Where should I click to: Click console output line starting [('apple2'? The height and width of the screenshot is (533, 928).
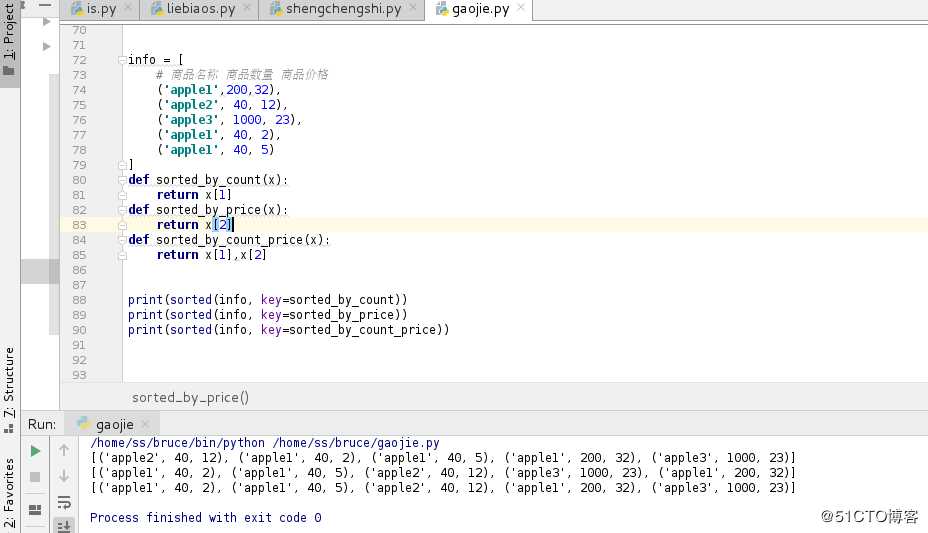coord(443,458)
